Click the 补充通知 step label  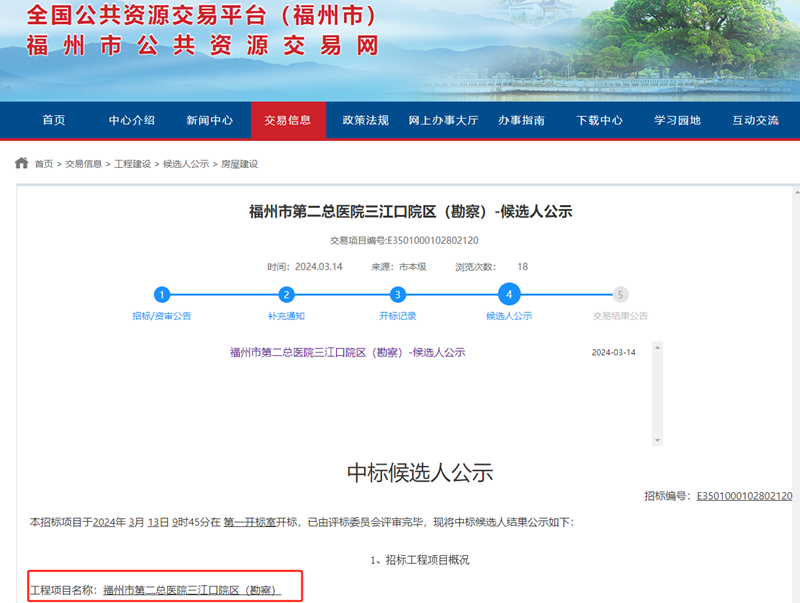286,316
